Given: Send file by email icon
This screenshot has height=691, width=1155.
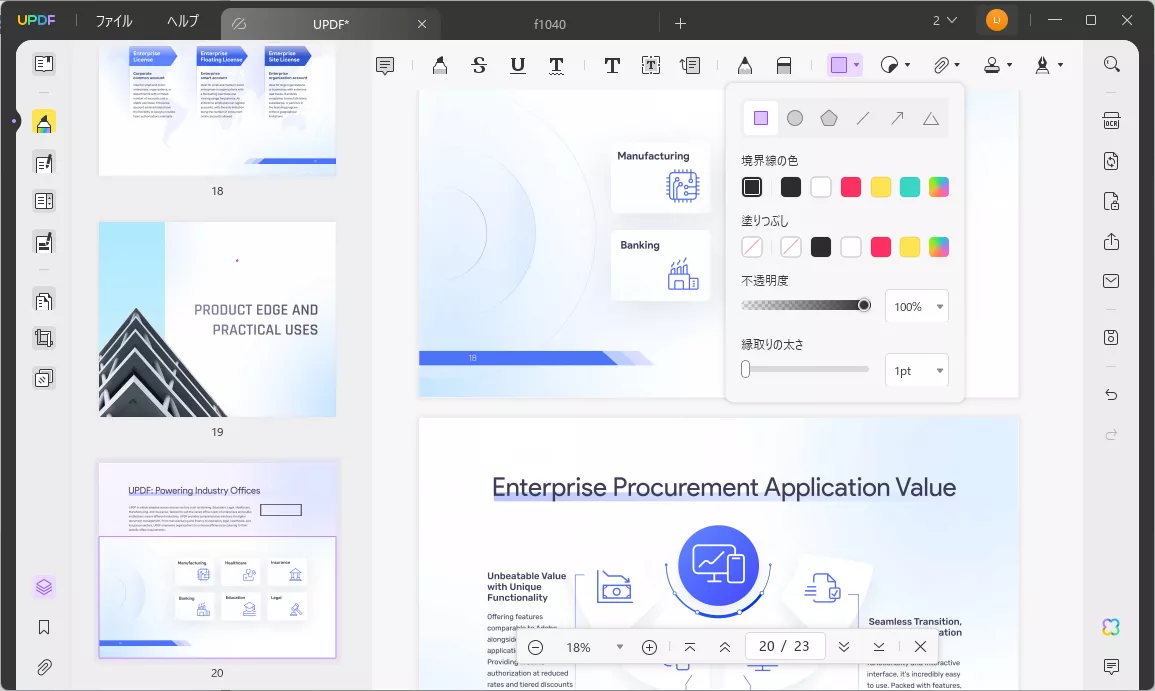Looking at the screenshot, I should (x=1112, y=281).
